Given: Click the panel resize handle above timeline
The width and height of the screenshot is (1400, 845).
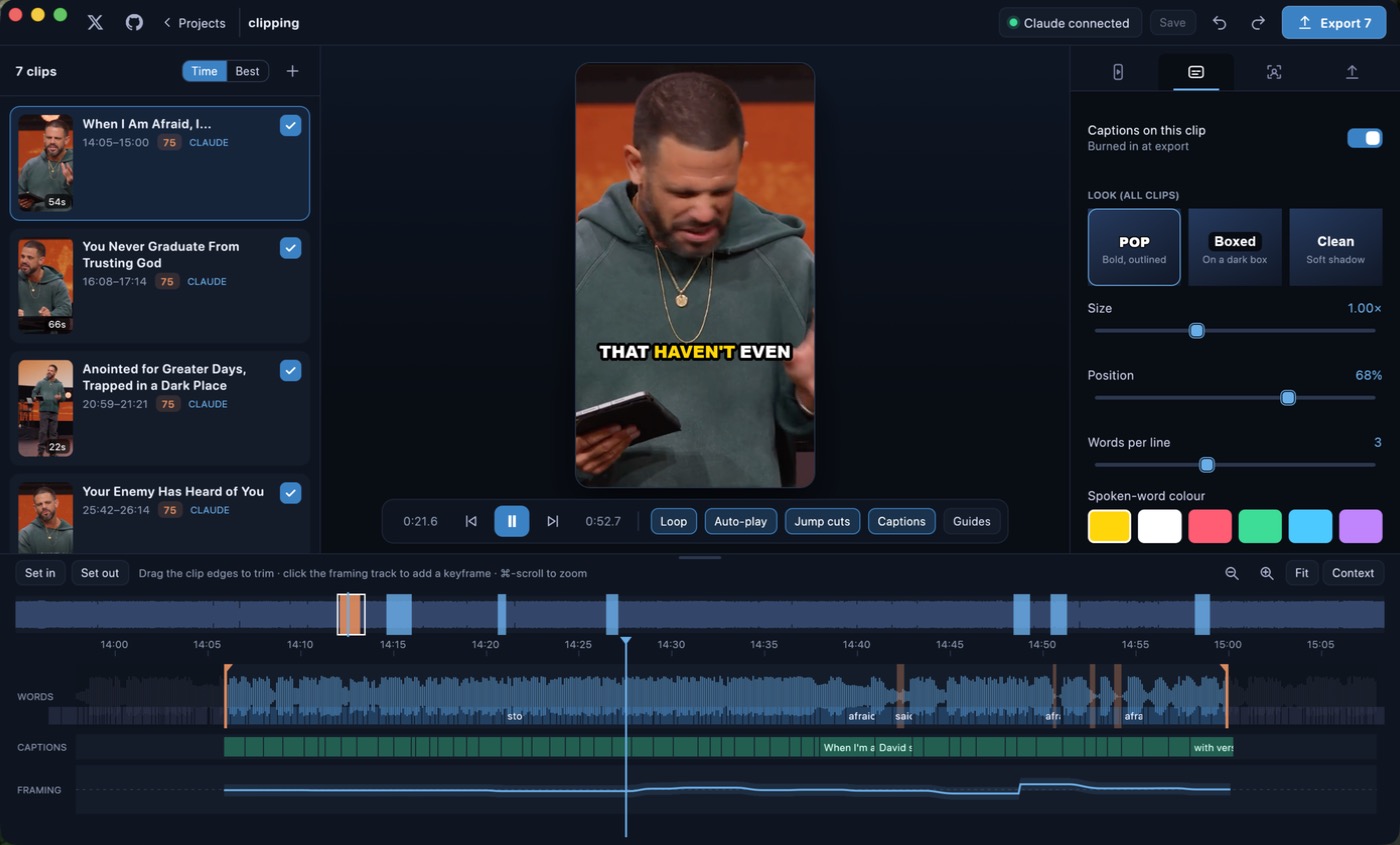Looking at the screenshot, I should click(699, 557).
